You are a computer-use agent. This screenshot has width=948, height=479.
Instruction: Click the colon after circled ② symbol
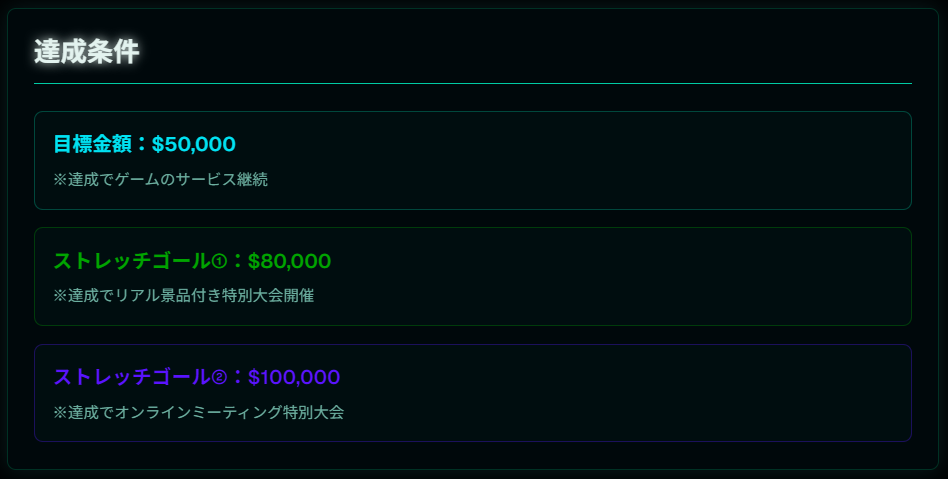(x=237, y=378)
